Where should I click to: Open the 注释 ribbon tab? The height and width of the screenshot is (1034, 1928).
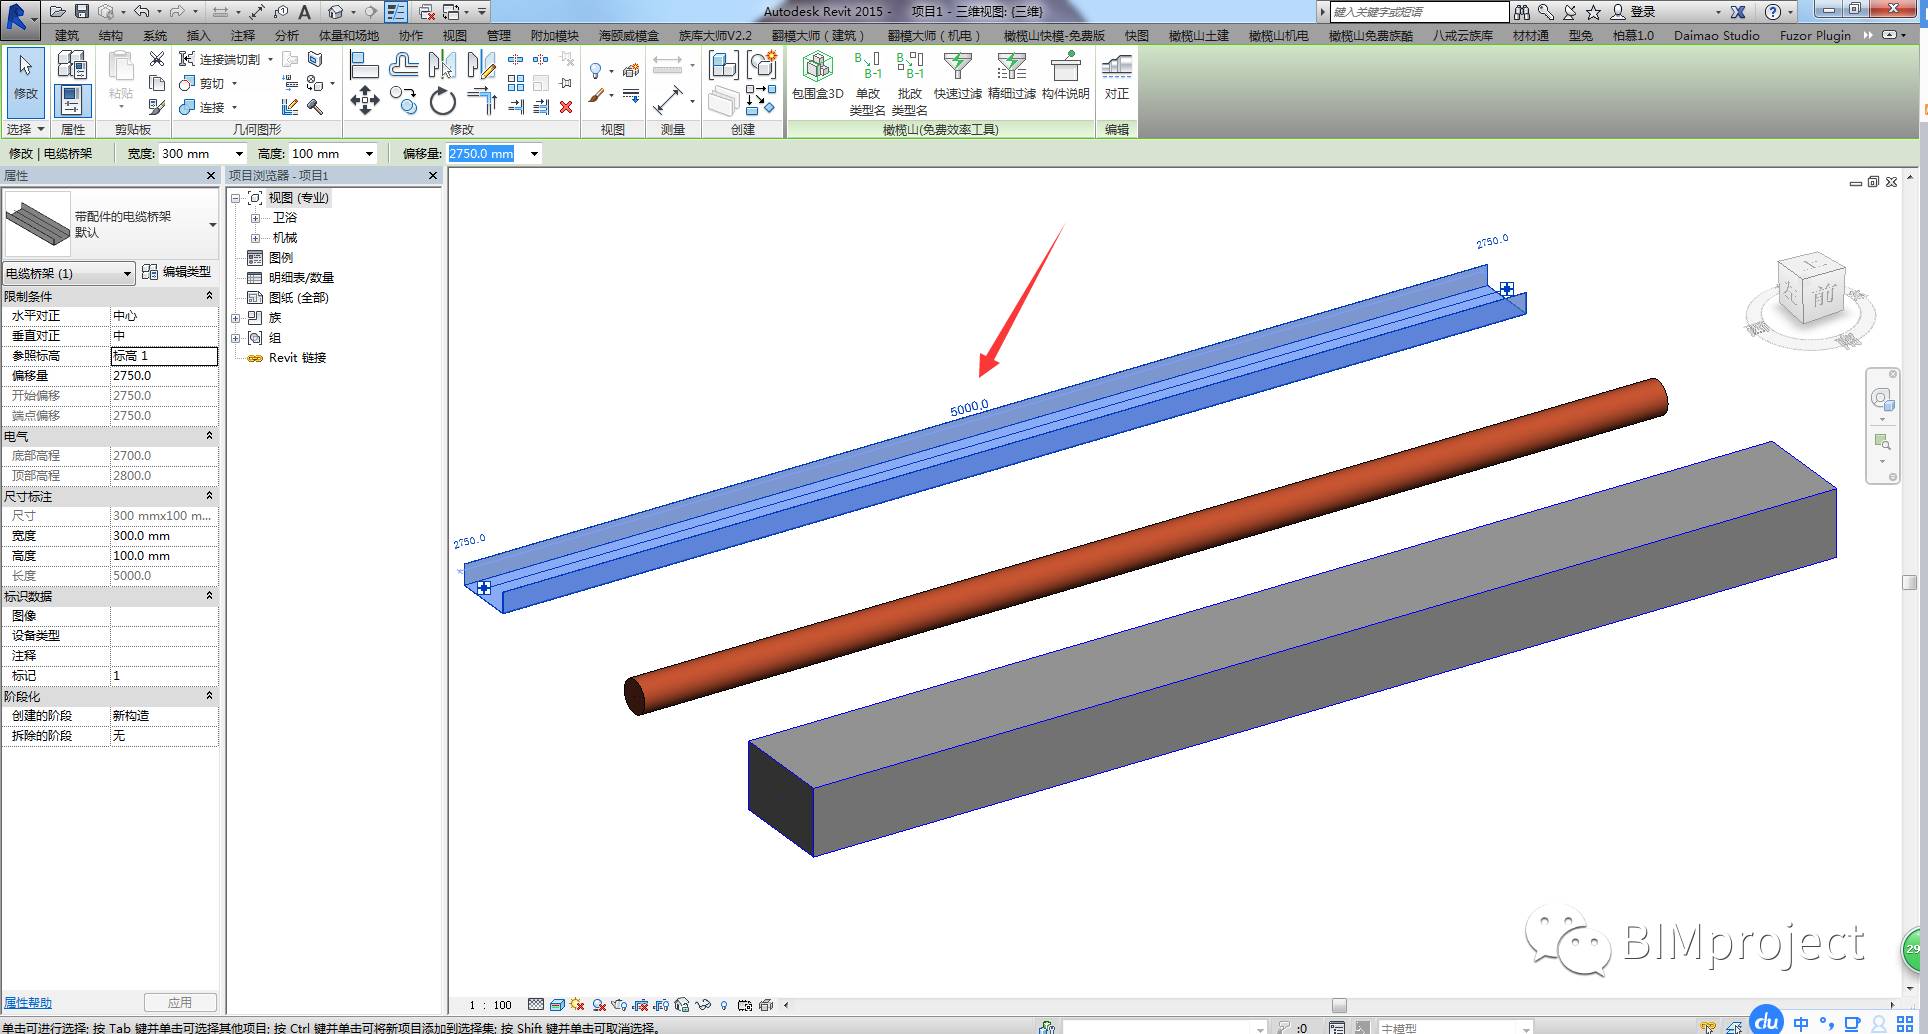click(x=242, y=35)
